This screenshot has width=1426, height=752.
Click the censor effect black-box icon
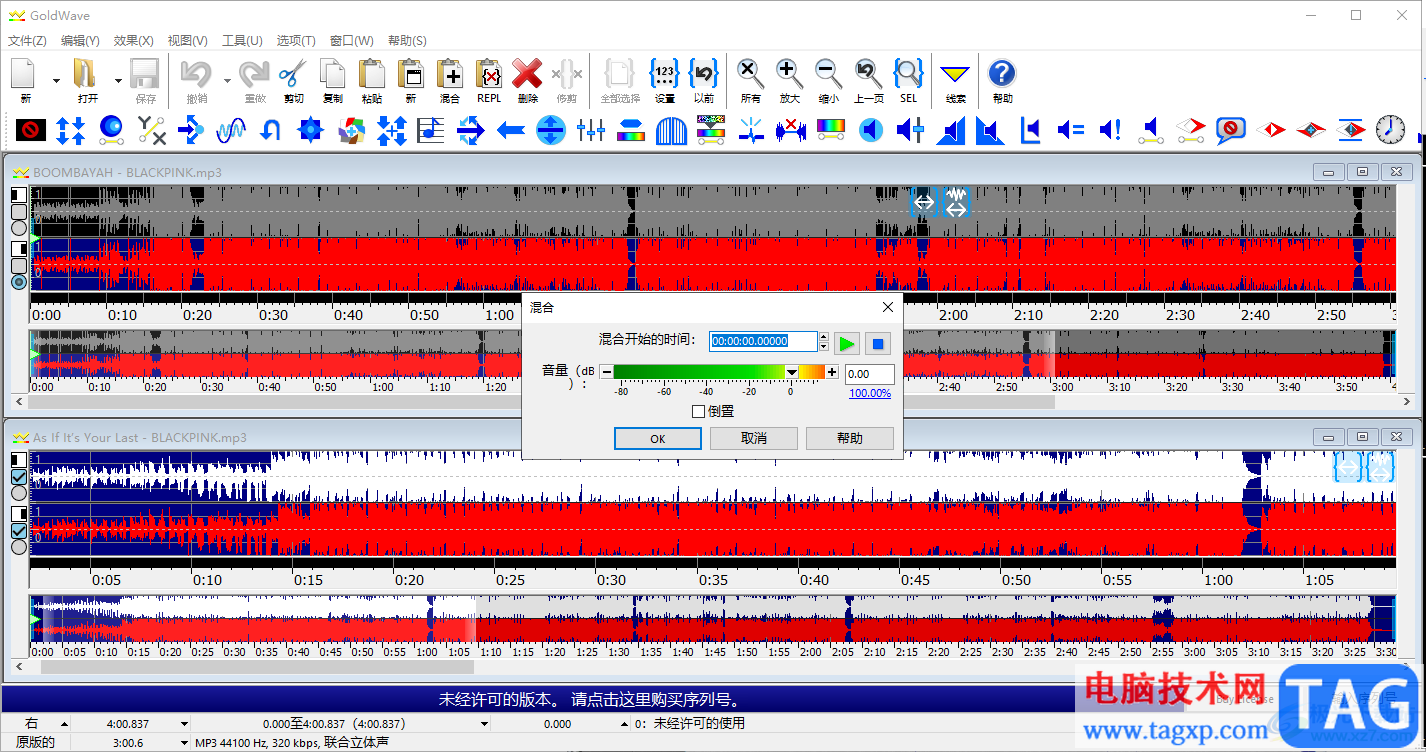31,130
